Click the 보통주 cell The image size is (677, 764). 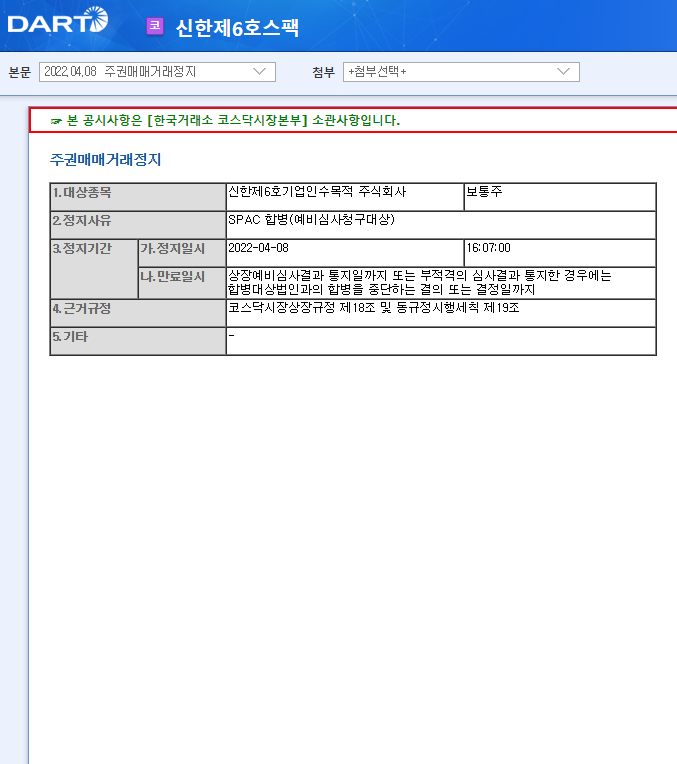click(560, 197)
